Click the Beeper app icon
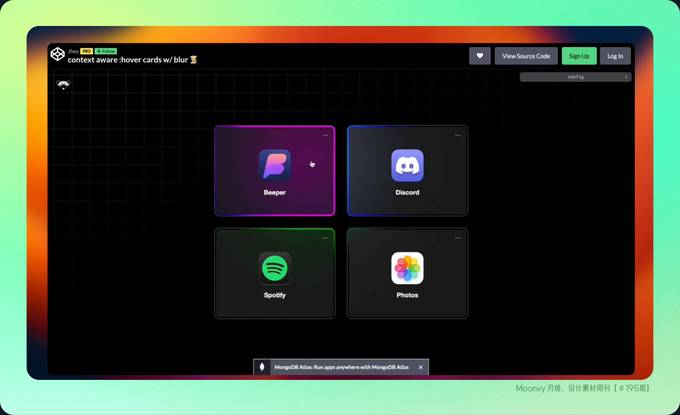The image size is (680, 415). 275,165
